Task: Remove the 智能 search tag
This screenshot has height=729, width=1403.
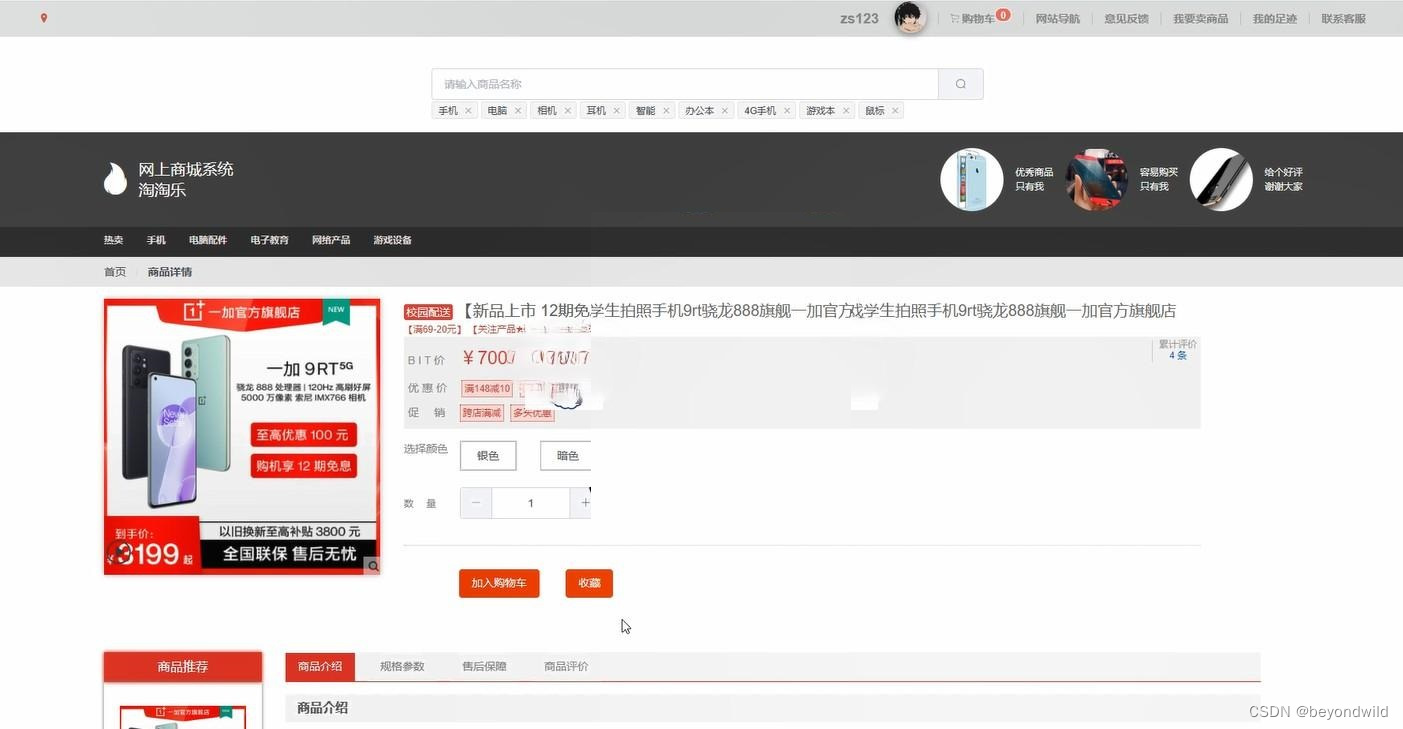Action: point(666,111)
